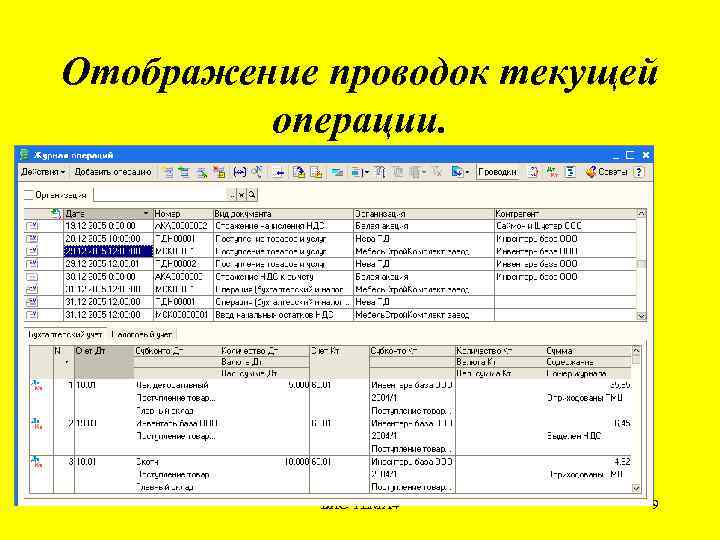Click down arrow of journal list scrollbar
The height and width of the screenshot is (540, 720).
pyautogui.click(x=641, y=316)
